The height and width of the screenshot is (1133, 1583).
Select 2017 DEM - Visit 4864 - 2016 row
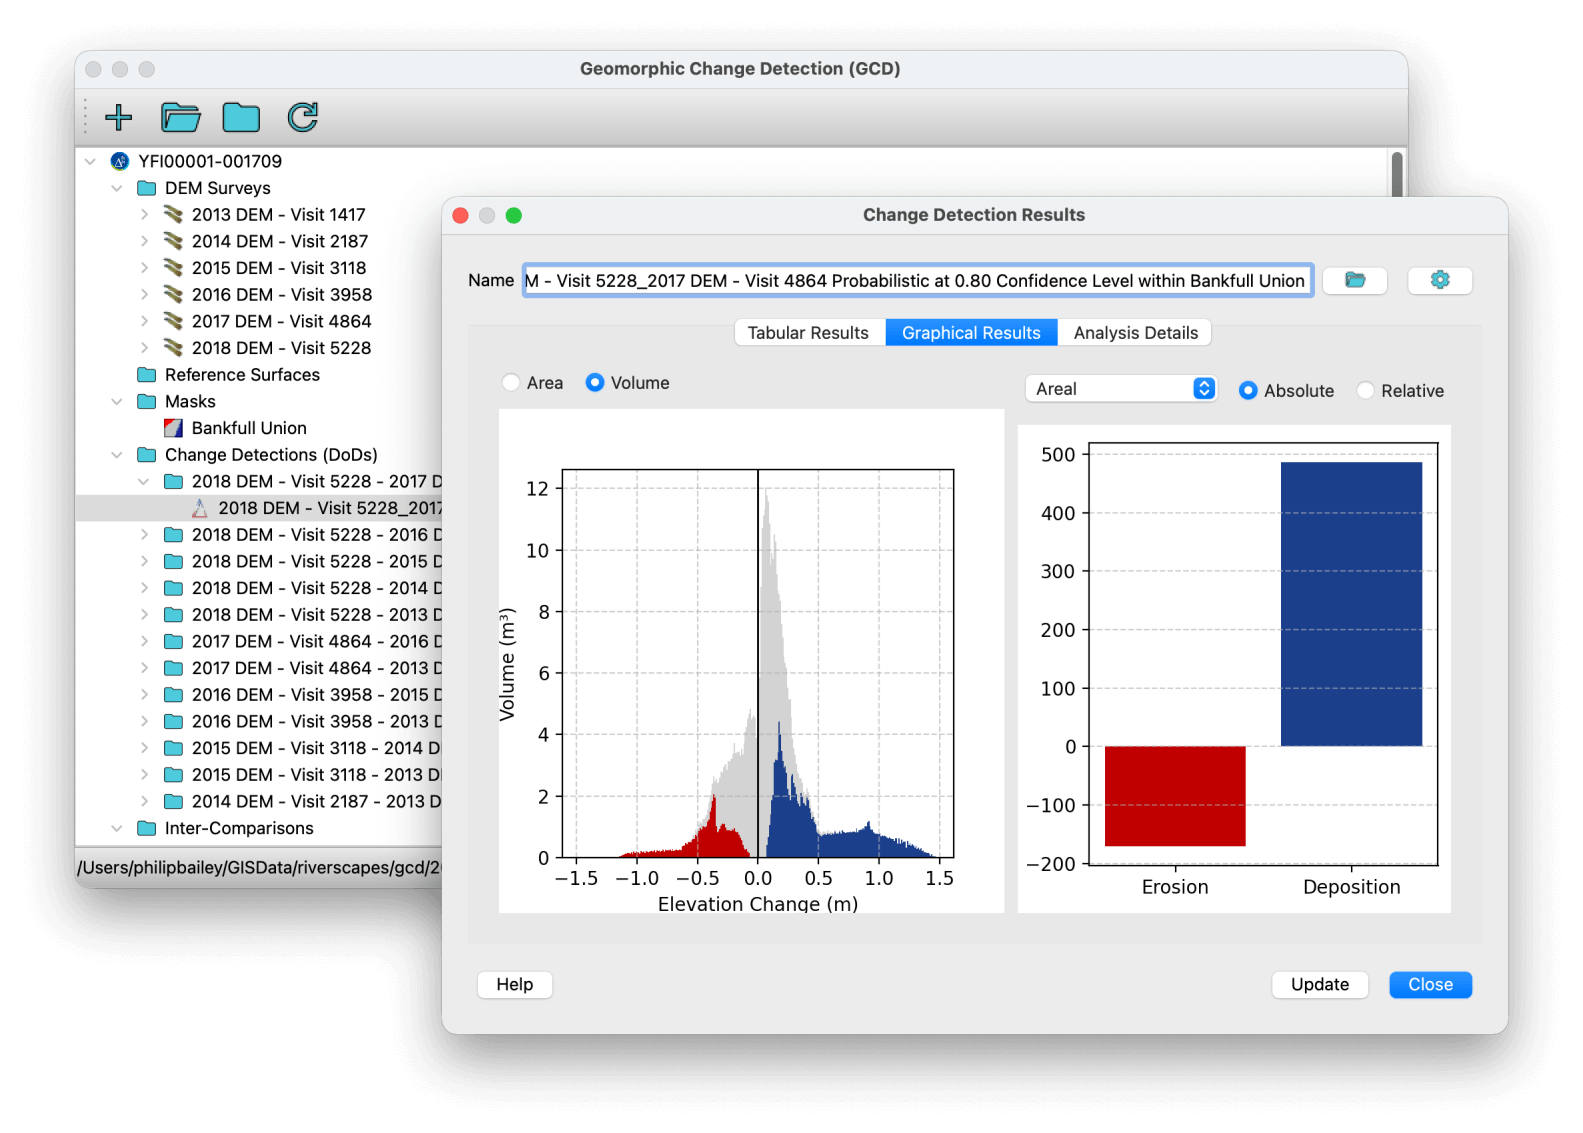coord(259,641)
